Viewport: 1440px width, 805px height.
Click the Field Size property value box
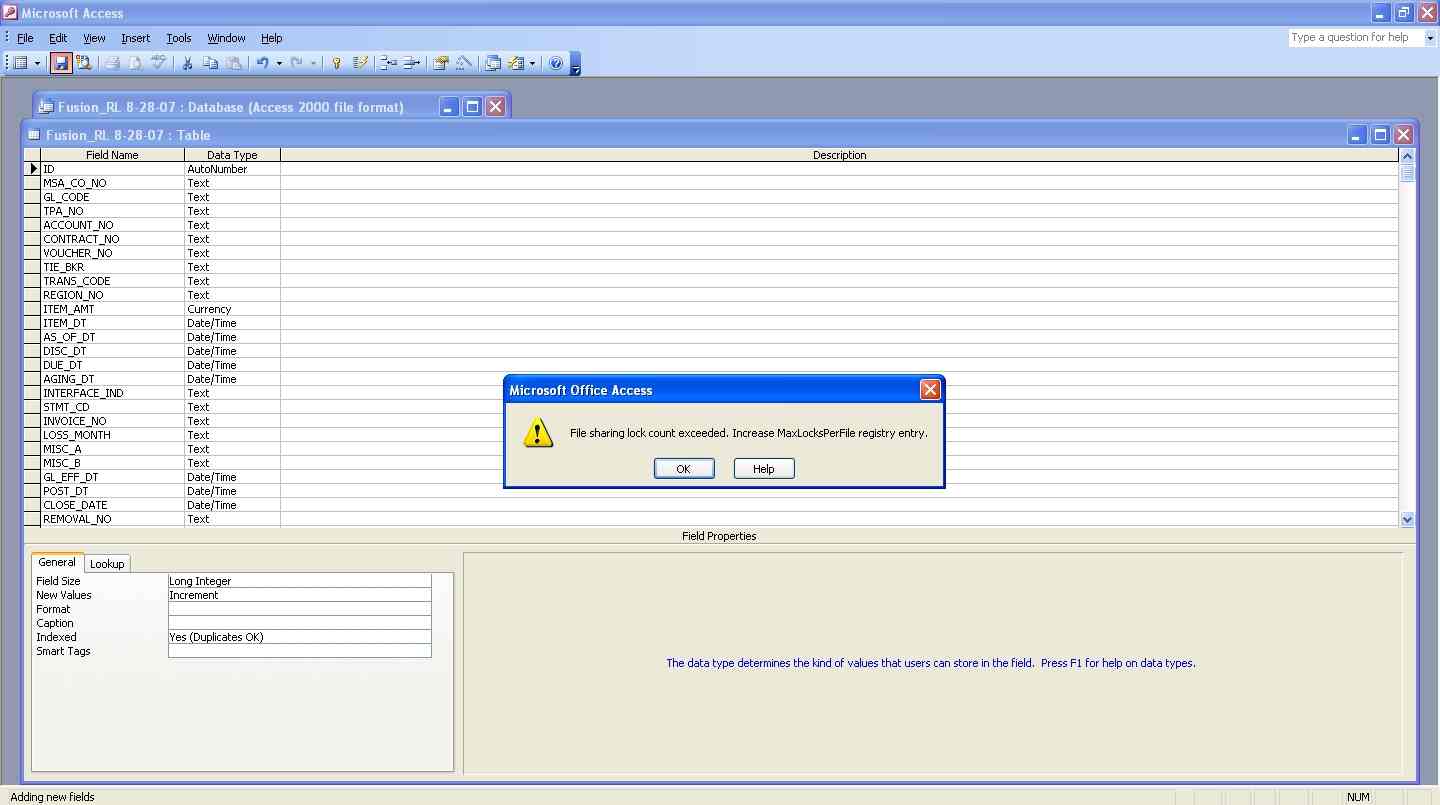[x=300, y=581]
